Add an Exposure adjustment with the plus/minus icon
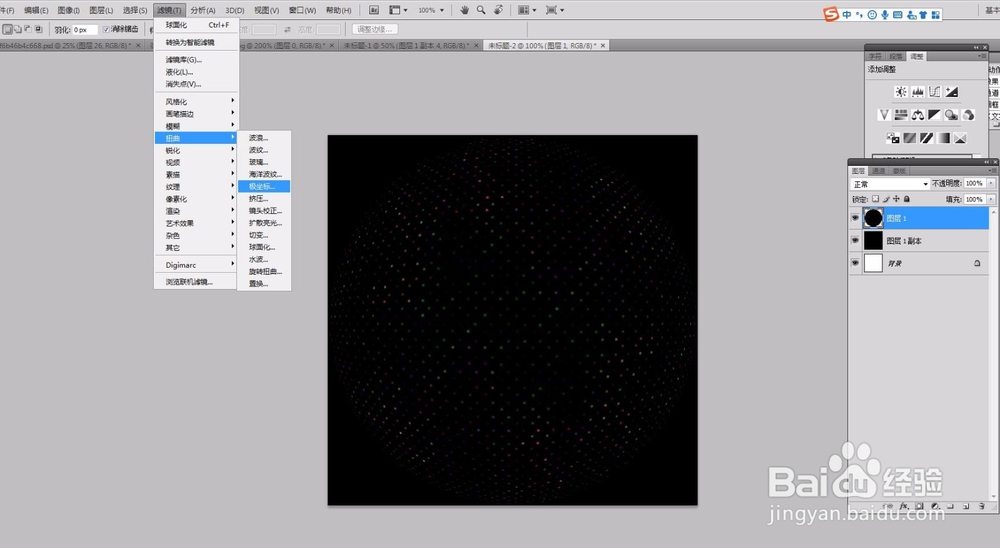 click(952, 92)
